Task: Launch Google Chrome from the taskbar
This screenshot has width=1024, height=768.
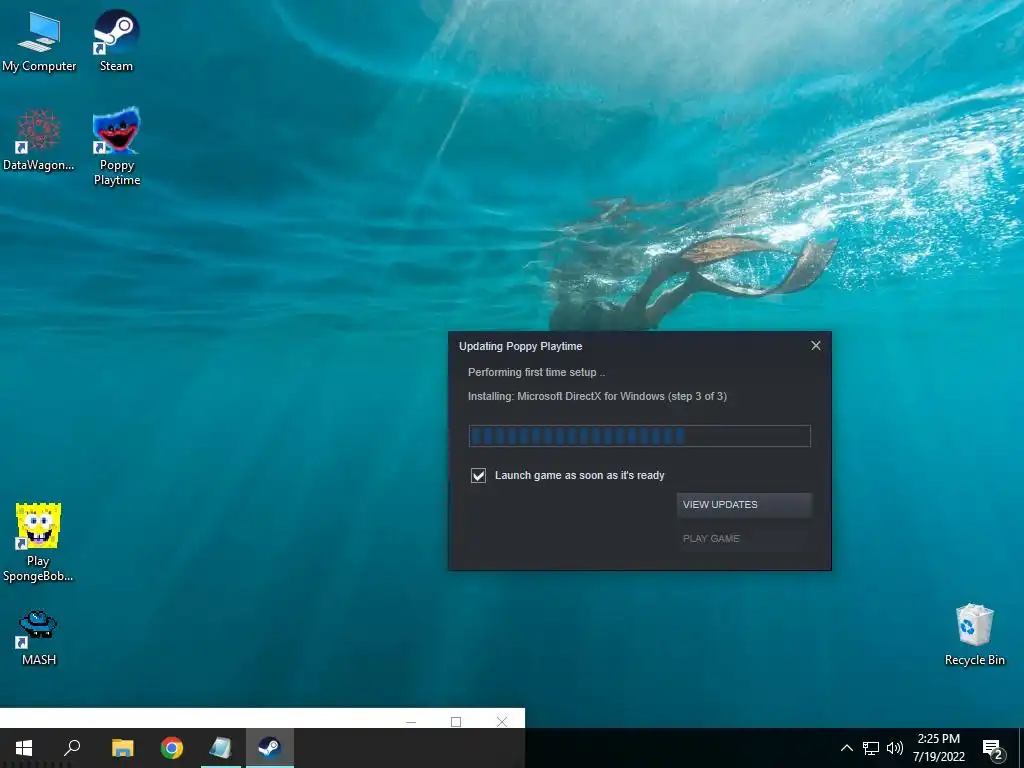Action: tap(172, 748)
